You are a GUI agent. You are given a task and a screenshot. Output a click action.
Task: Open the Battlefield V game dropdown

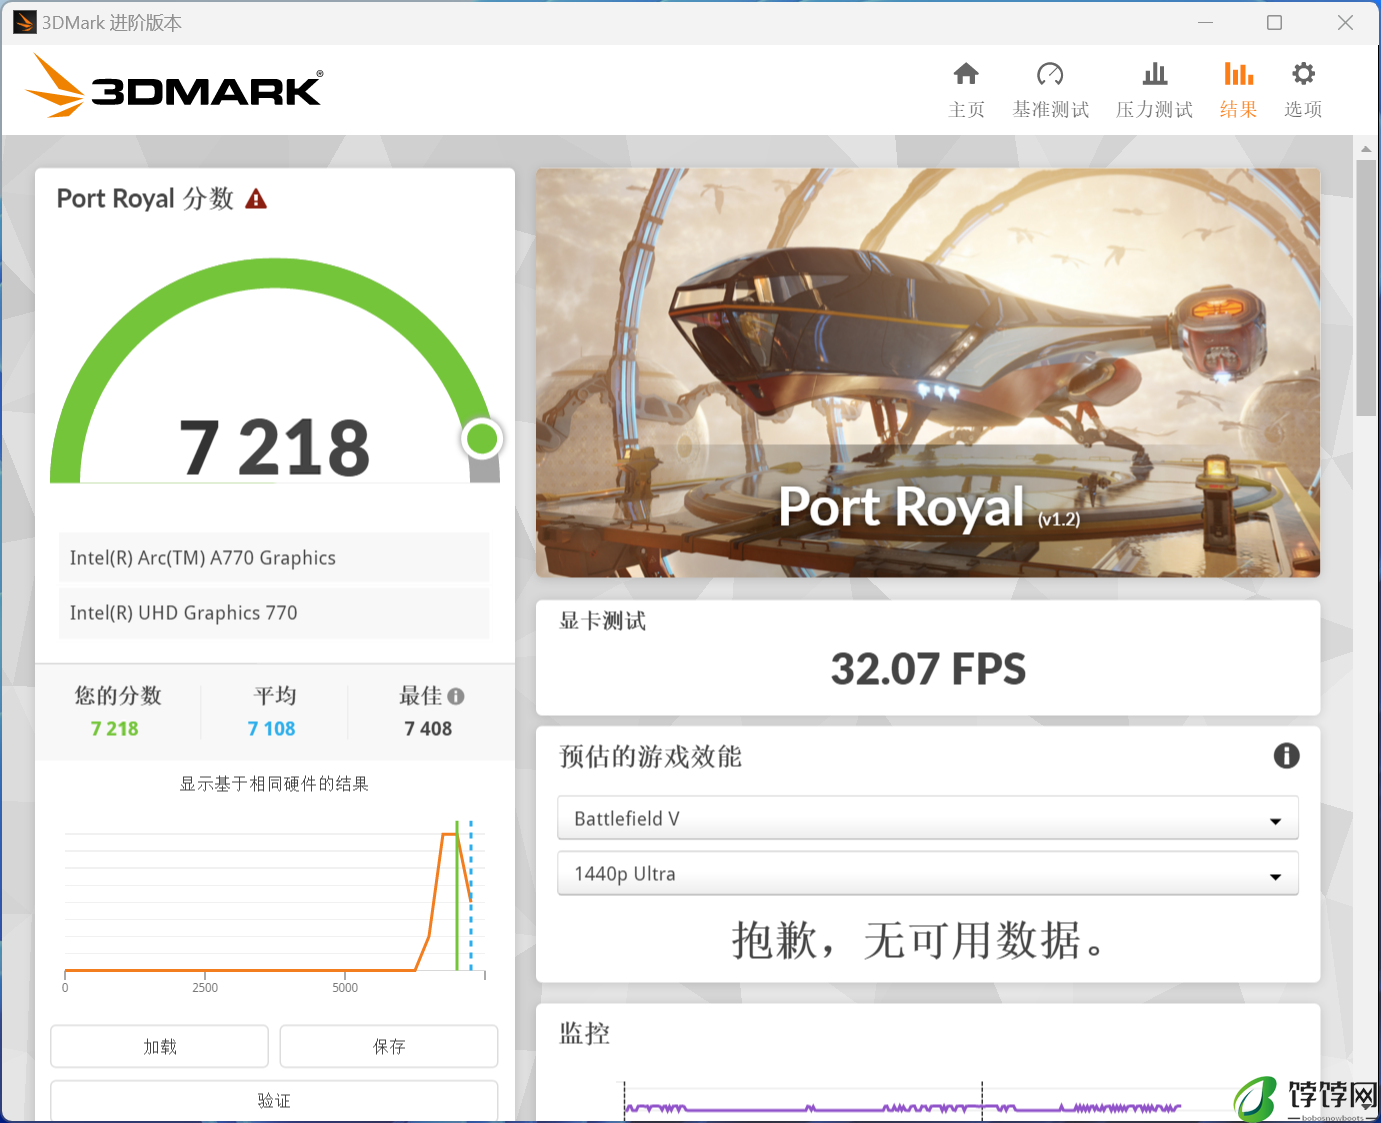coord(927,818)
